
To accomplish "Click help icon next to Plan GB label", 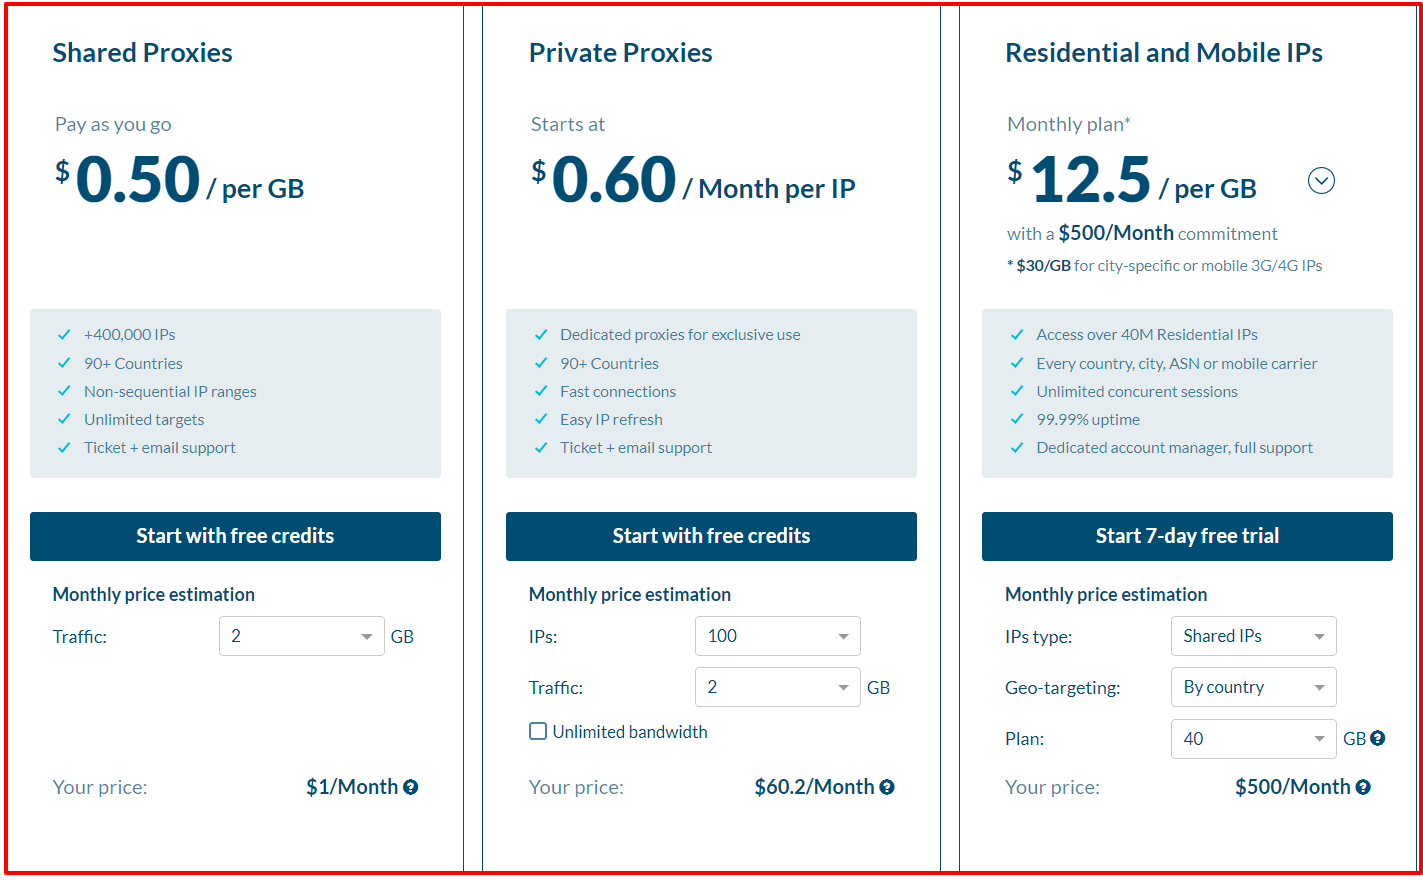I will click(1379, 739).
